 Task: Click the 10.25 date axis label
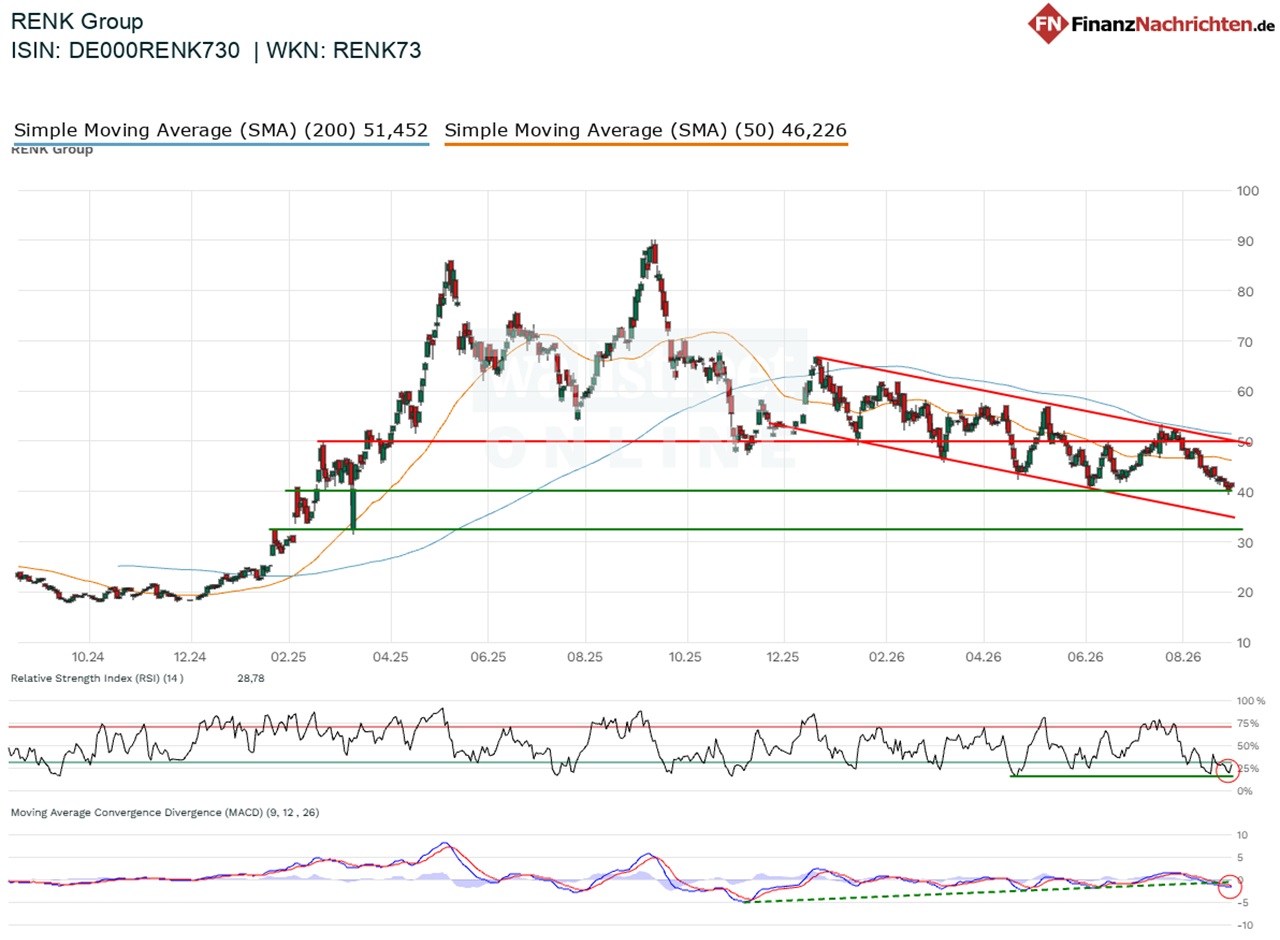pyautogui.click(x=685, y=657)
